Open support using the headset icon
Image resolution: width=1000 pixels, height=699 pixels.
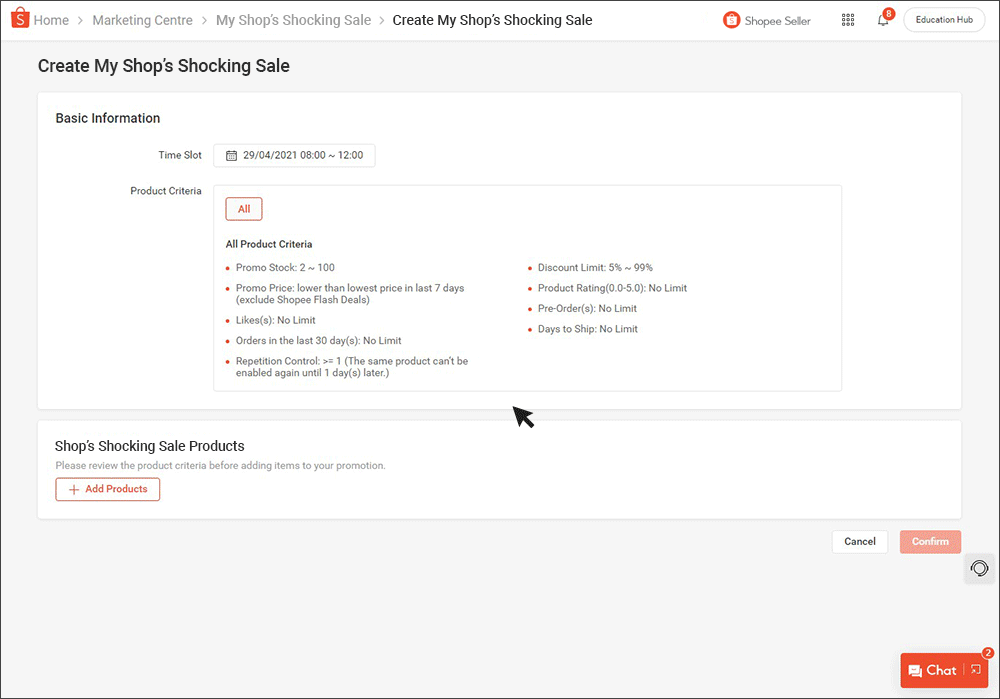pos(978,568)
